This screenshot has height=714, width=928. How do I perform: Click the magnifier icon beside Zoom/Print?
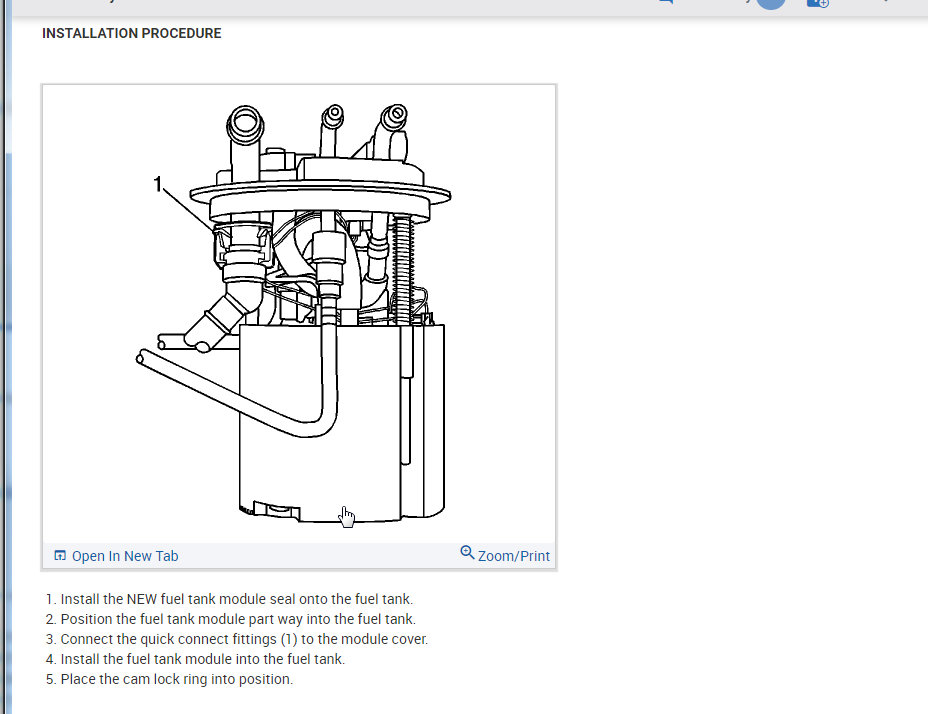tap(467, 552)
